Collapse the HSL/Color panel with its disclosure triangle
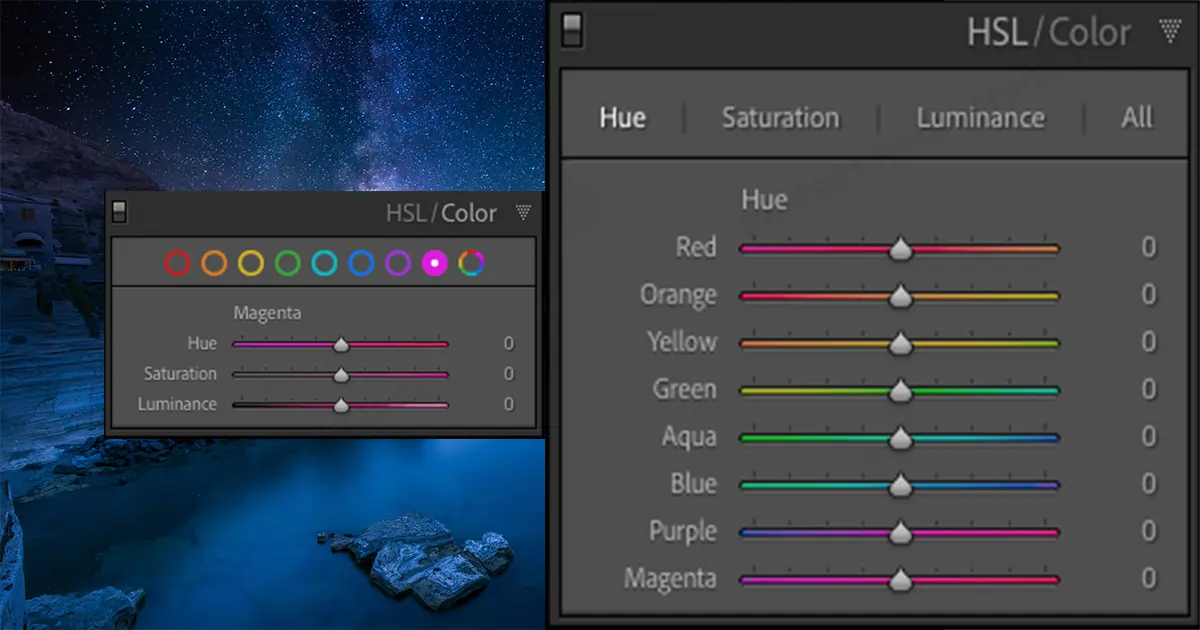This screenshot has height=630, width=1200. click(x=1168, y=31)
